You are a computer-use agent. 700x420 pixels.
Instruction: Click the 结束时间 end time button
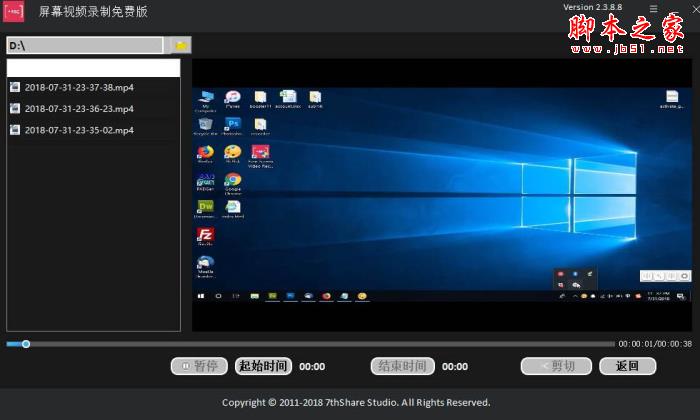402,366
